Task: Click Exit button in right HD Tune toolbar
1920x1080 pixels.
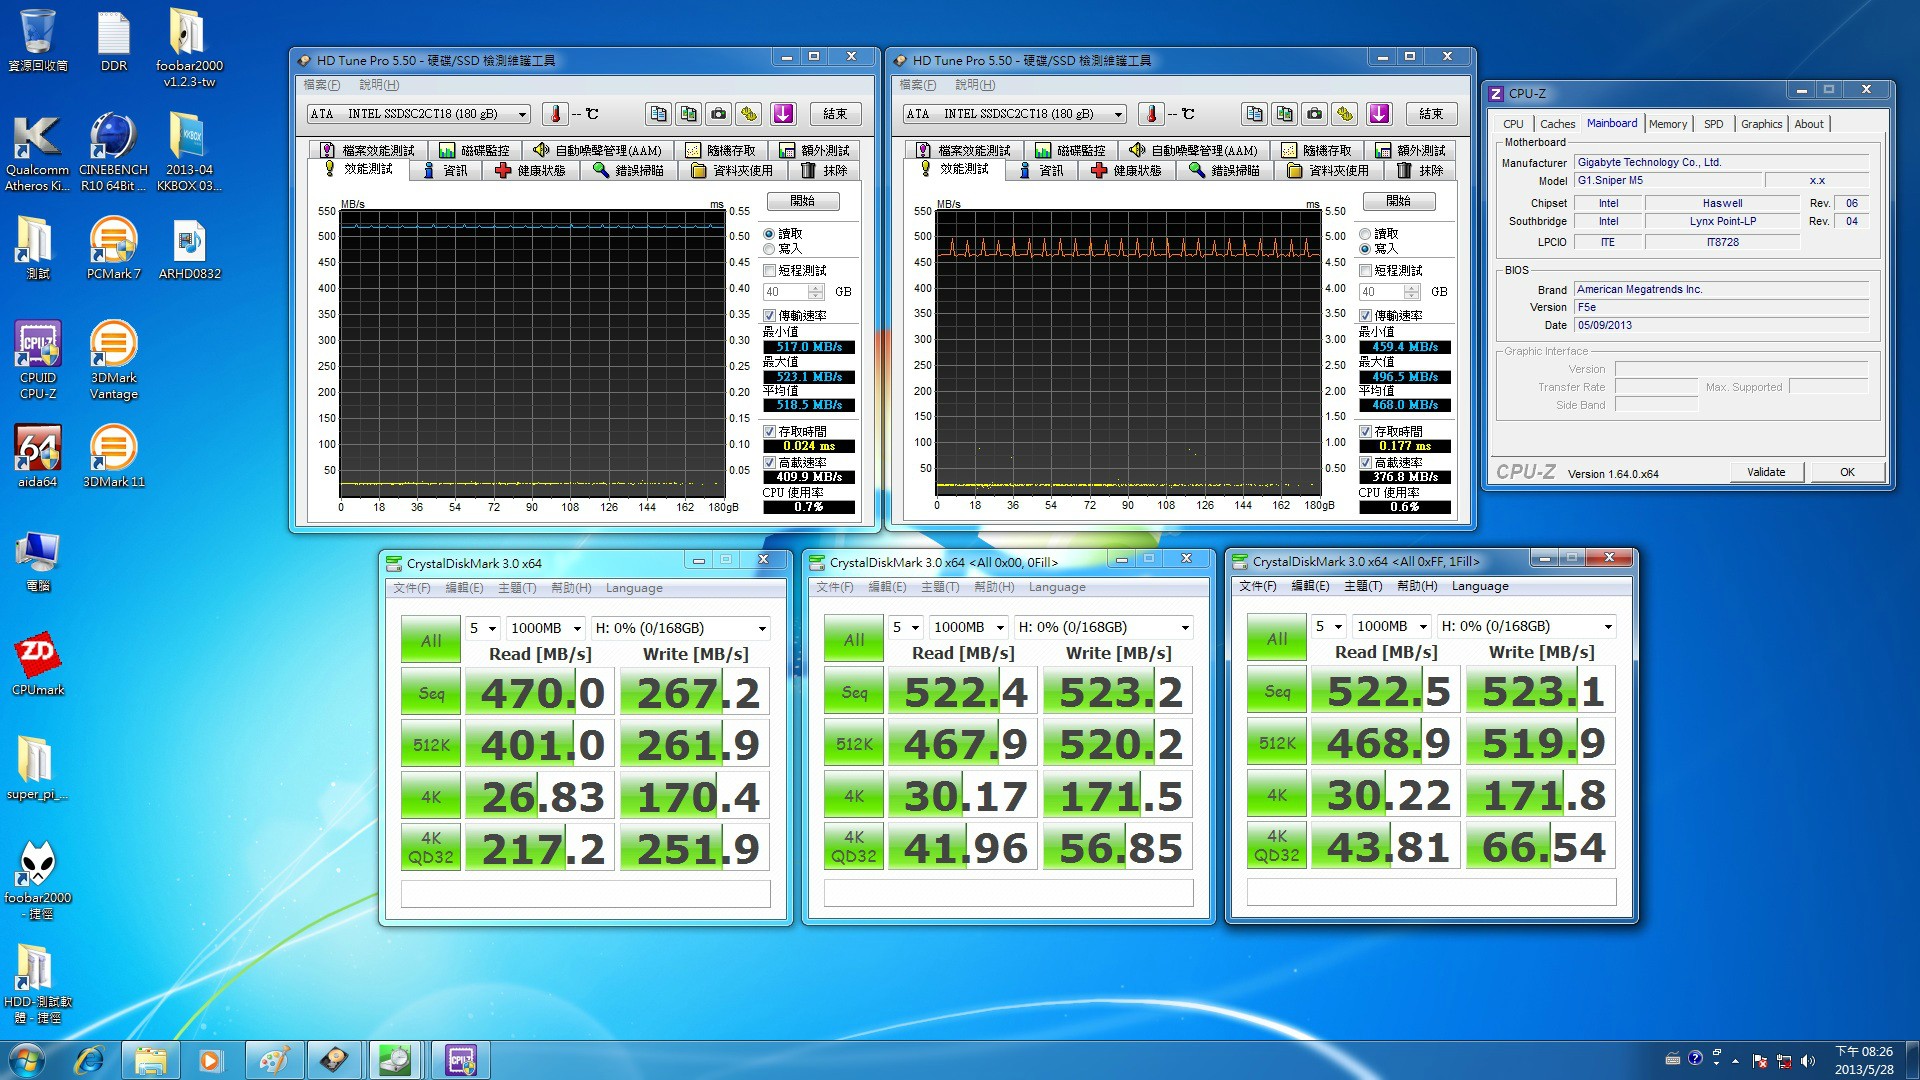Action: coord(1430,114)
